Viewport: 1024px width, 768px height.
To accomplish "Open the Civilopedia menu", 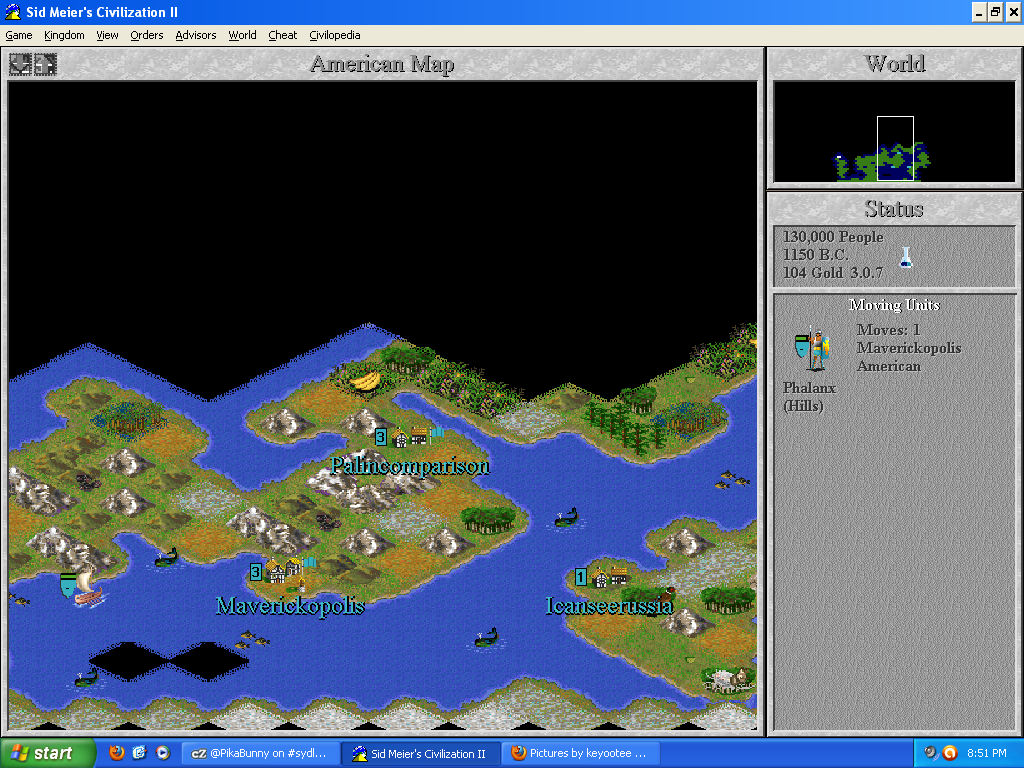I will 335,35.
